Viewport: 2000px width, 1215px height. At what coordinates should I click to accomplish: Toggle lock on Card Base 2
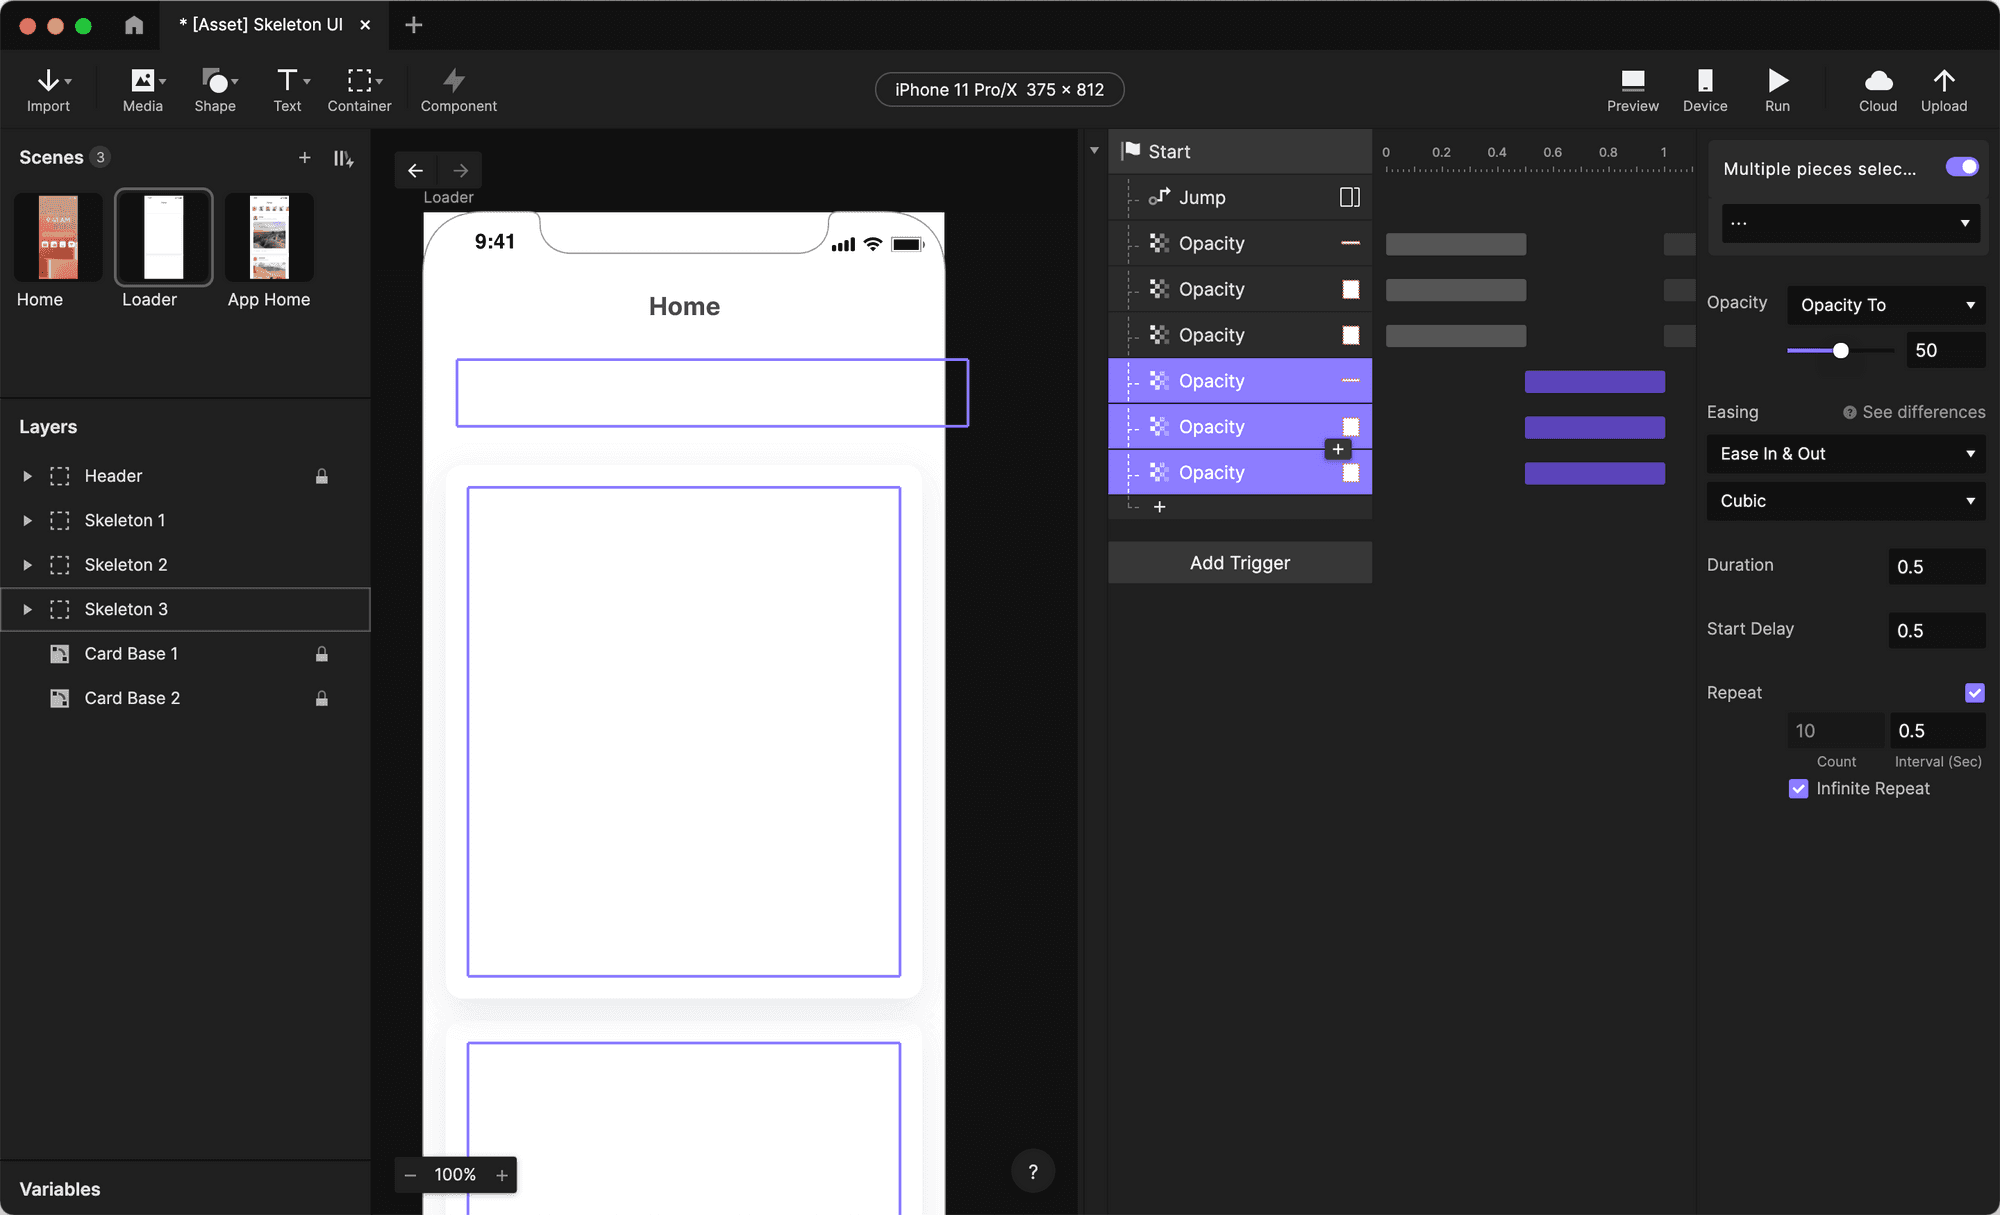point(322,698)
